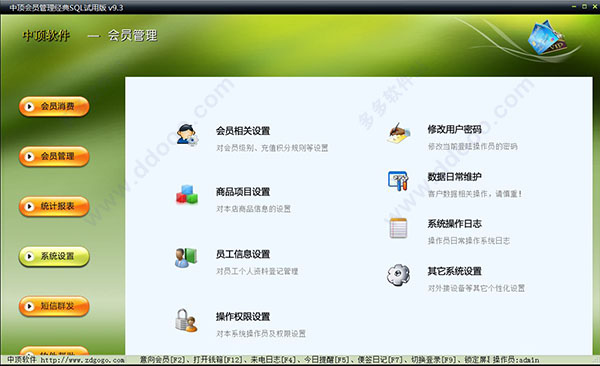Click the 会员管理 header title text

pos(132,36)
